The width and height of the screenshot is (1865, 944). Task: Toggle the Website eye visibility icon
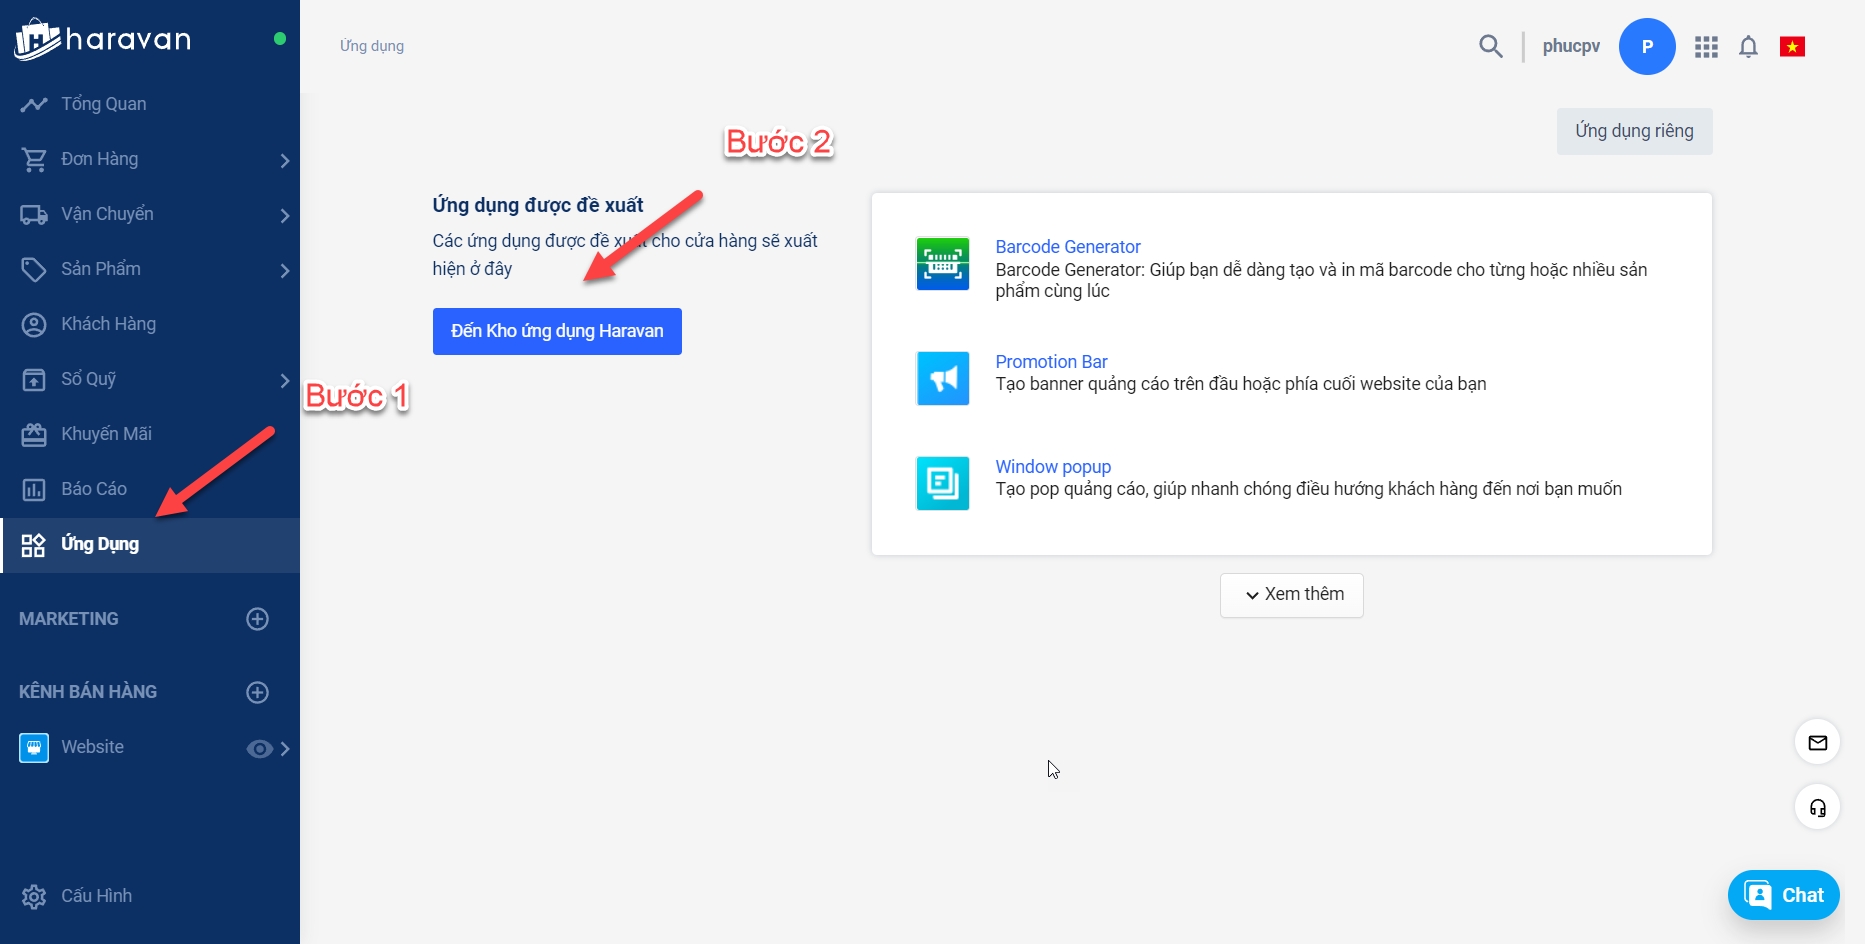tap(259, 749)
